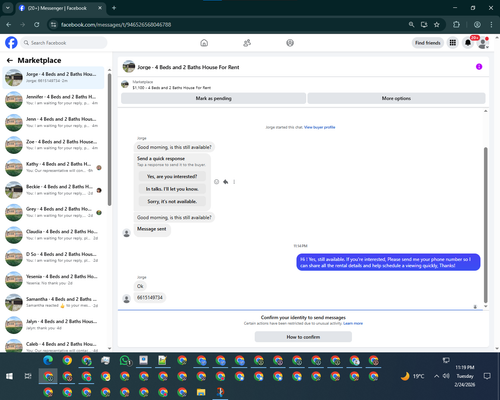500x400 pixels.
Task: Focus the Search Facebook field
Action: pyautogui.click(x=64, y=43)
